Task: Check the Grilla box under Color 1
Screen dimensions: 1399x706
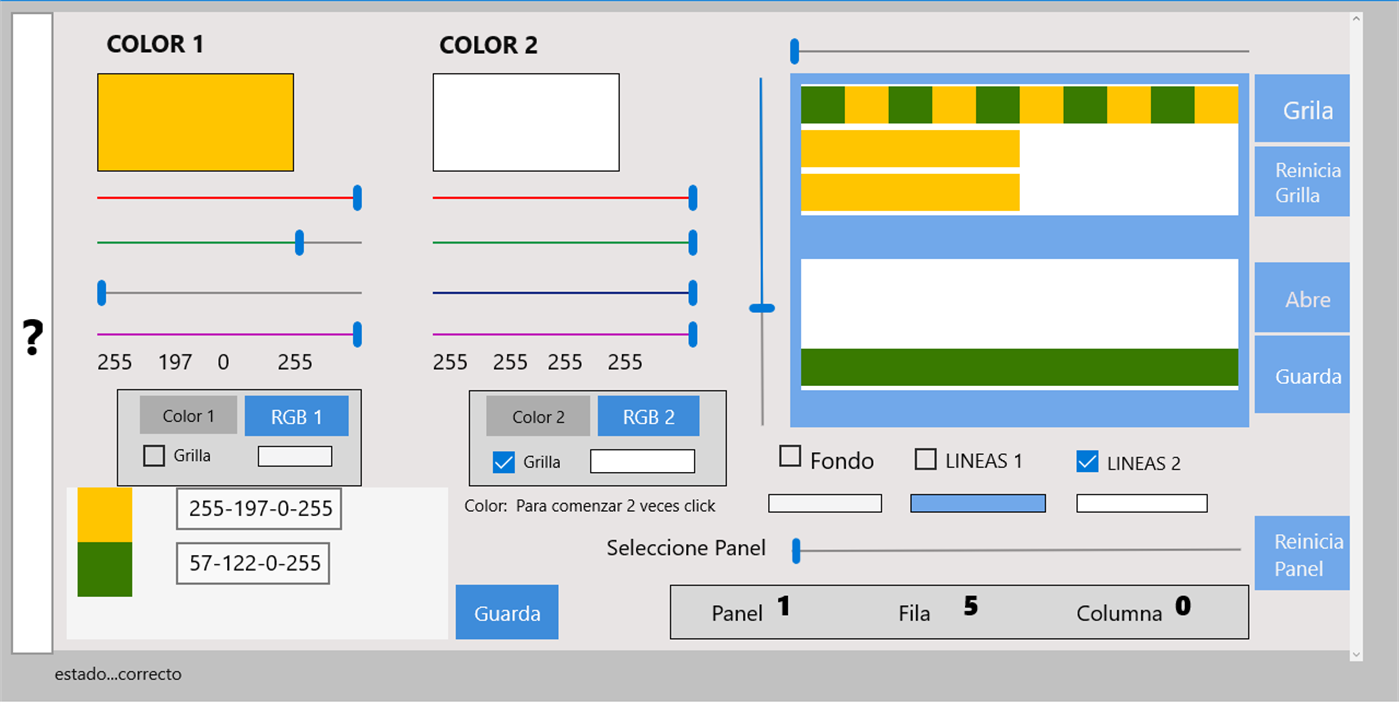Action: 153,455
